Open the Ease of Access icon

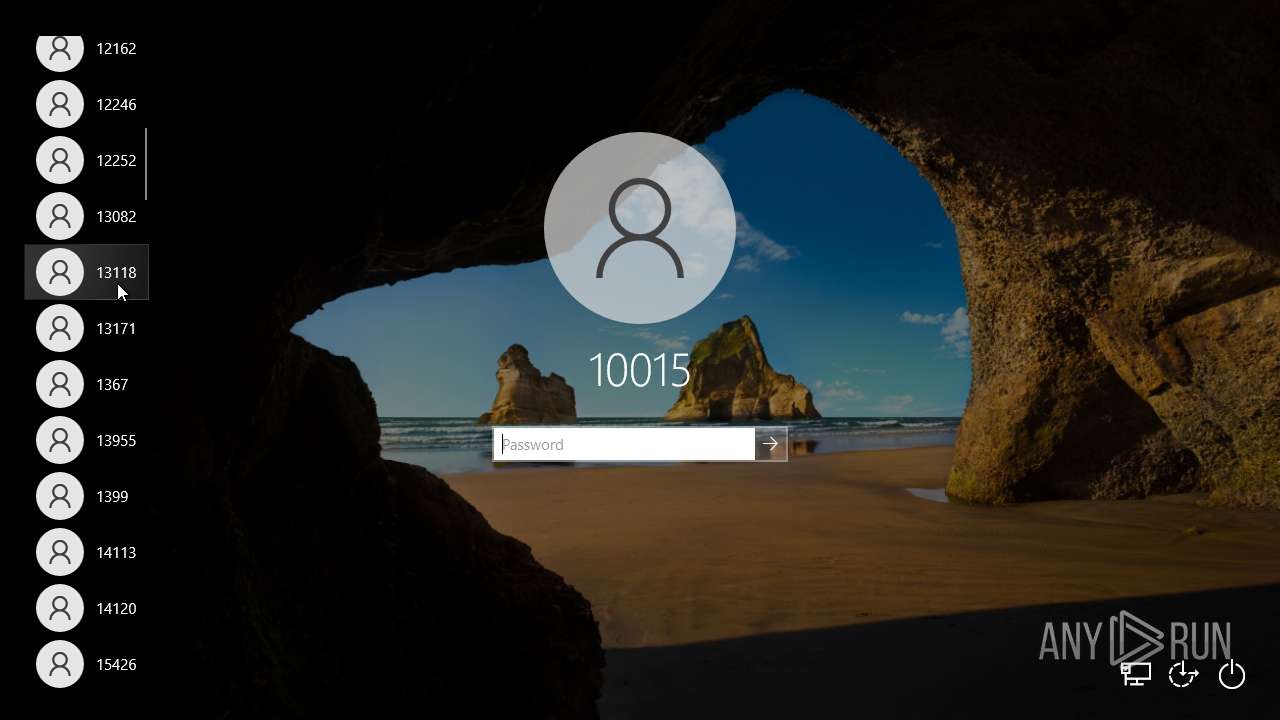tap(1184, 674)
